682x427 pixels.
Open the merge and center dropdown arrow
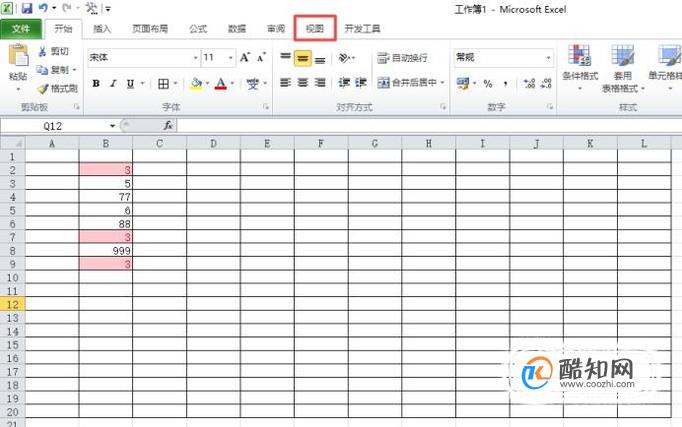[442, 83]
